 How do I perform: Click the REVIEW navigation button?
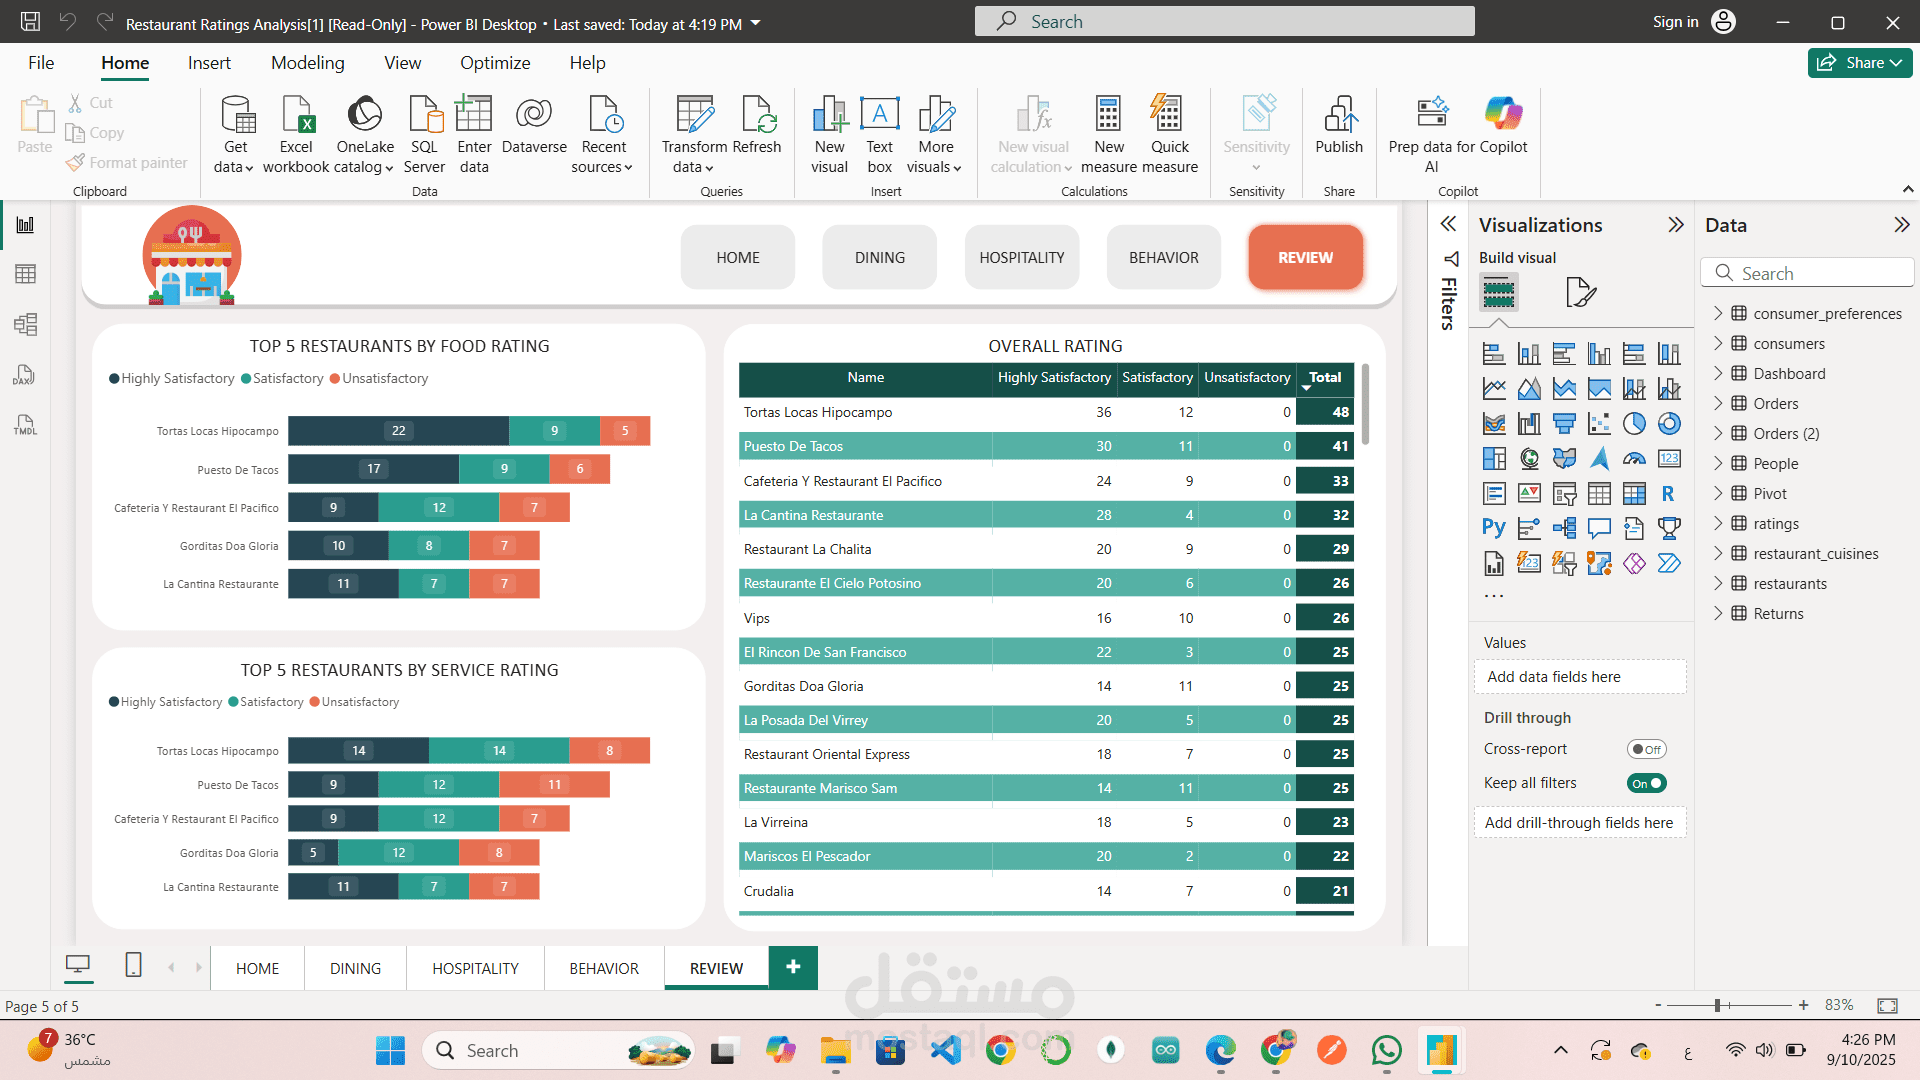pyautogui.click(x=1304, y=257)
